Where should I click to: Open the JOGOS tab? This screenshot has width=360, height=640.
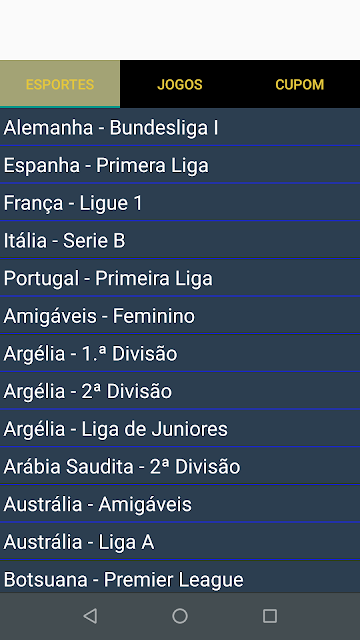click(x=180, y=84)
